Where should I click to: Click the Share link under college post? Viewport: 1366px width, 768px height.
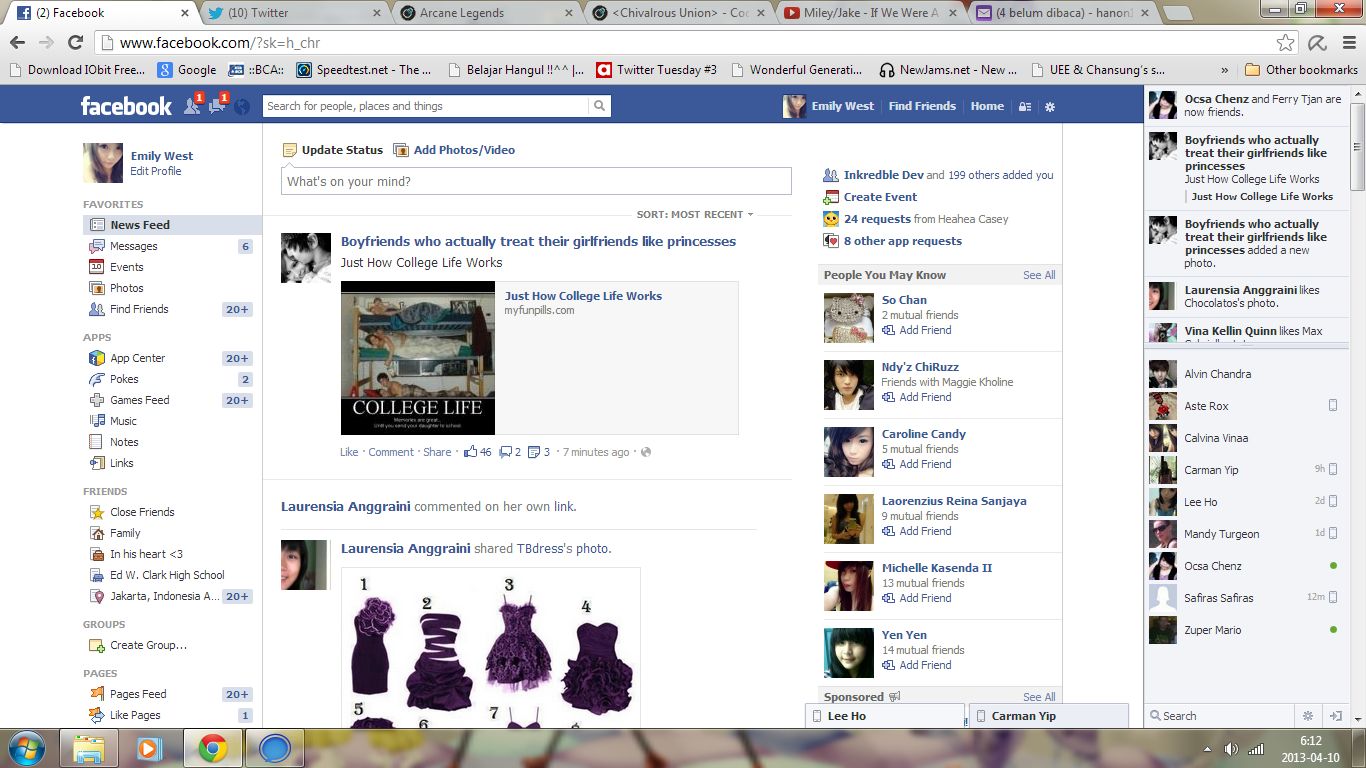tap(437, 452)
